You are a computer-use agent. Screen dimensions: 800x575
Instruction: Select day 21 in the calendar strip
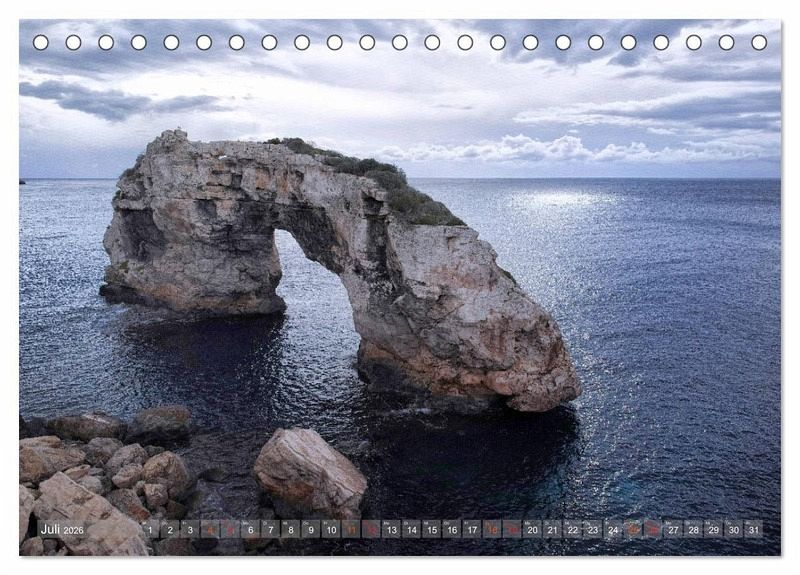(x=553, y=529)
